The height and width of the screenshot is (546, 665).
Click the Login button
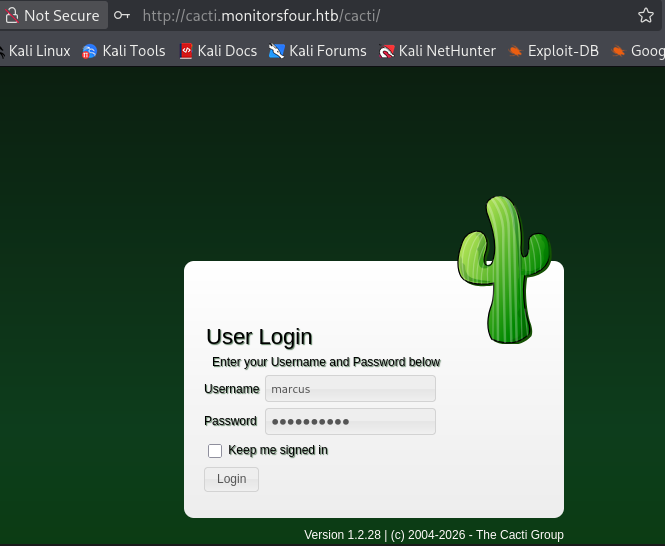[x=232, y=479]
